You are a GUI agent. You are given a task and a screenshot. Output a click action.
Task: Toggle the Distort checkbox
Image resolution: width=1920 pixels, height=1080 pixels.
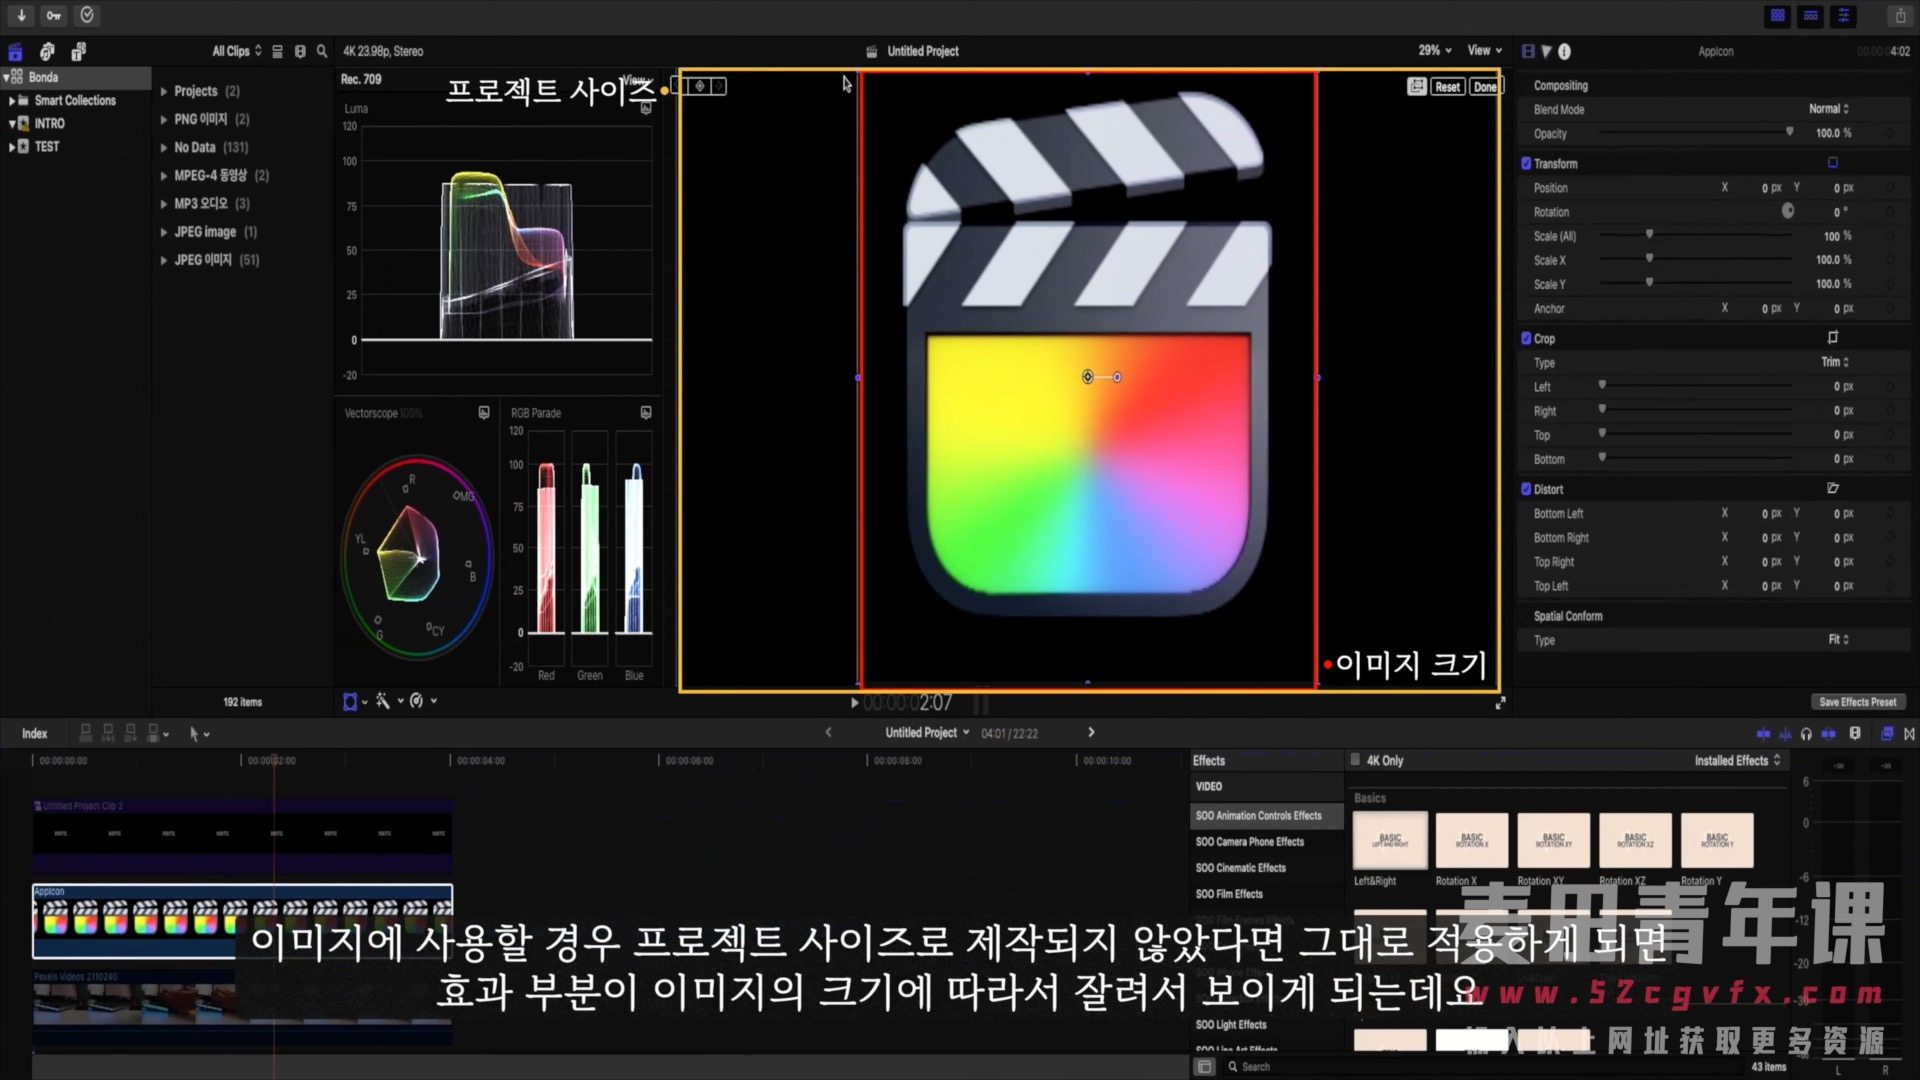(x=1526, y=489)
